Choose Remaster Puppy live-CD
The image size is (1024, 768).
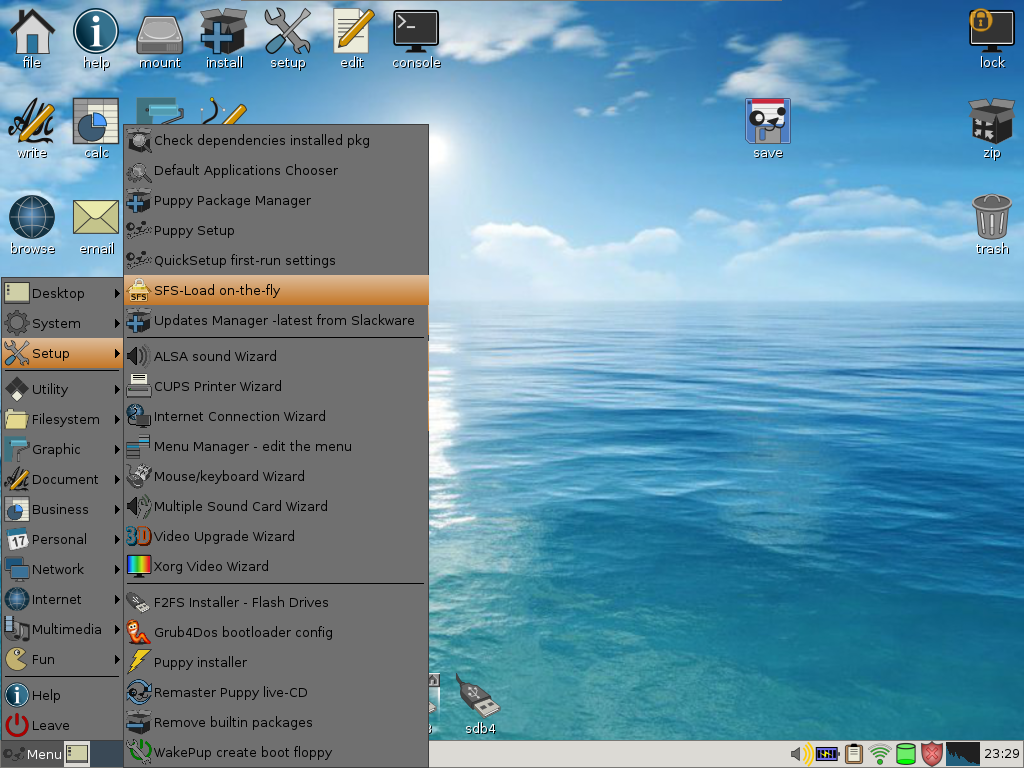[276, 693]
